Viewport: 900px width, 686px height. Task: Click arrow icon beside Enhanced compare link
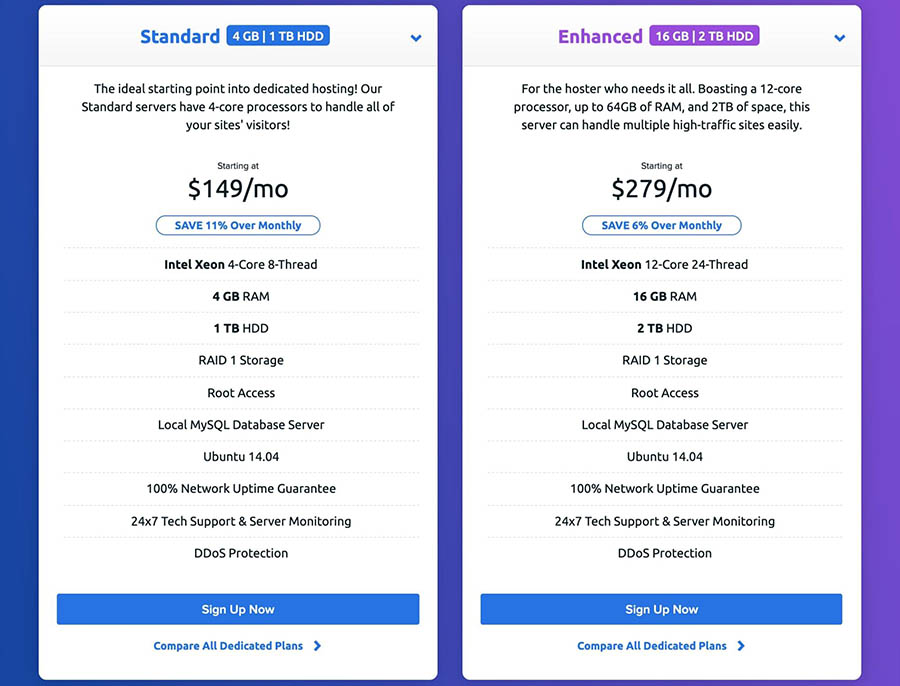(741, 646)
